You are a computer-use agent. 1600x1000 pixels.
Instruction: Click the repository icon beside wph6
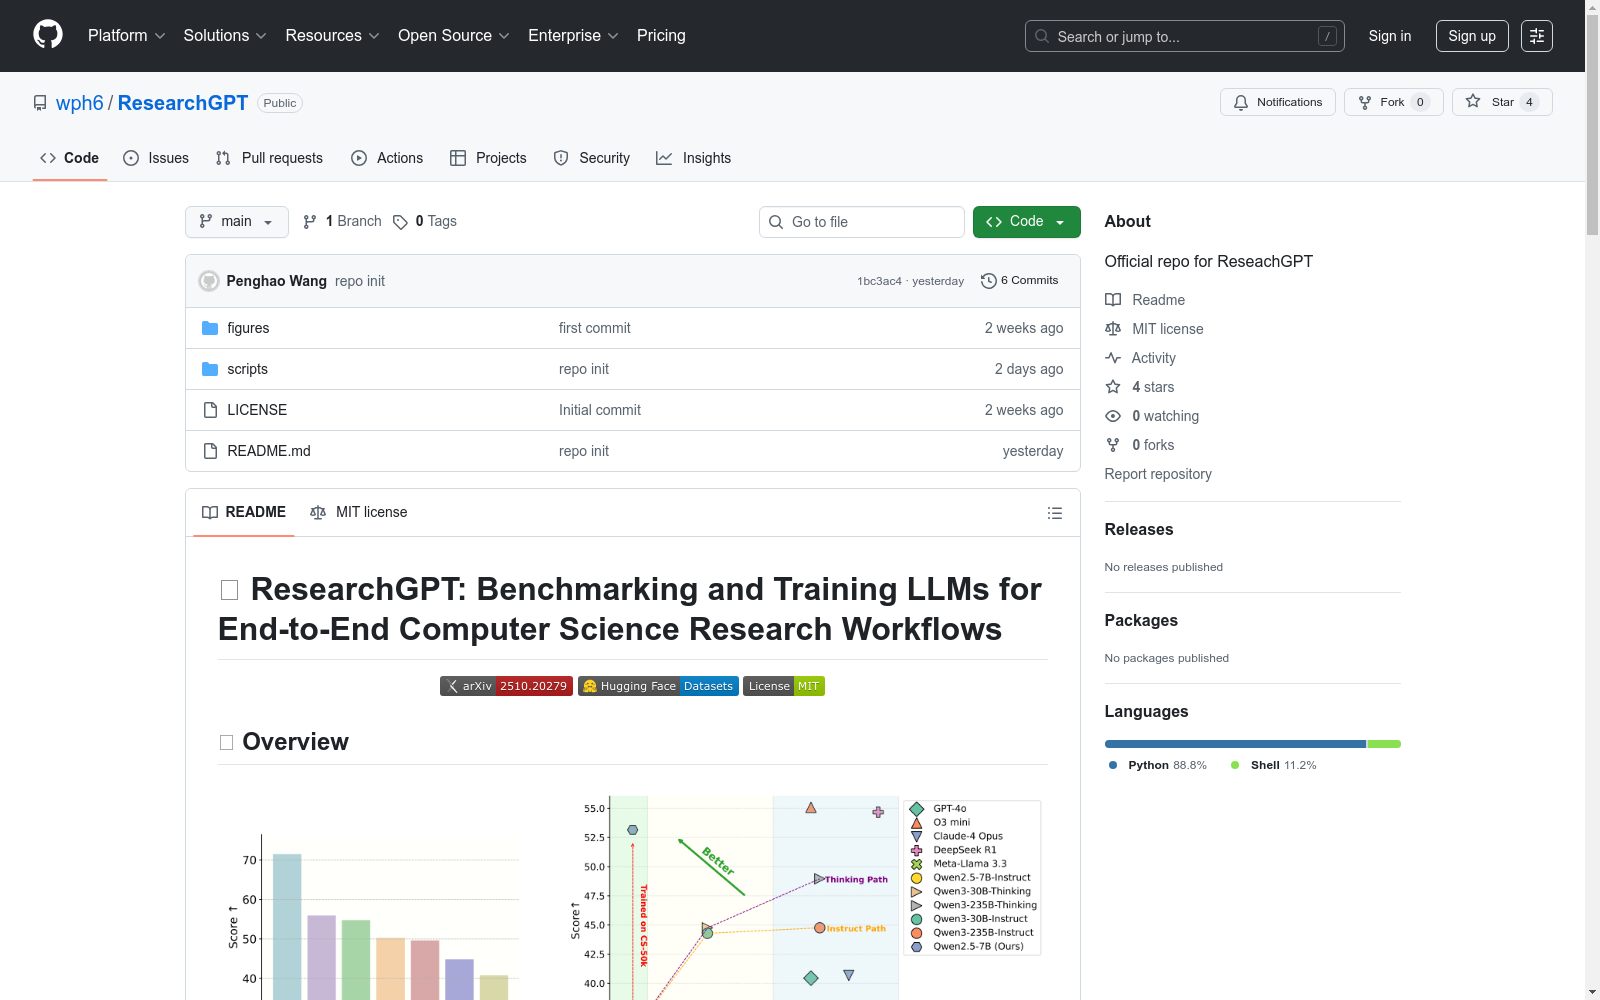point(40,103)
